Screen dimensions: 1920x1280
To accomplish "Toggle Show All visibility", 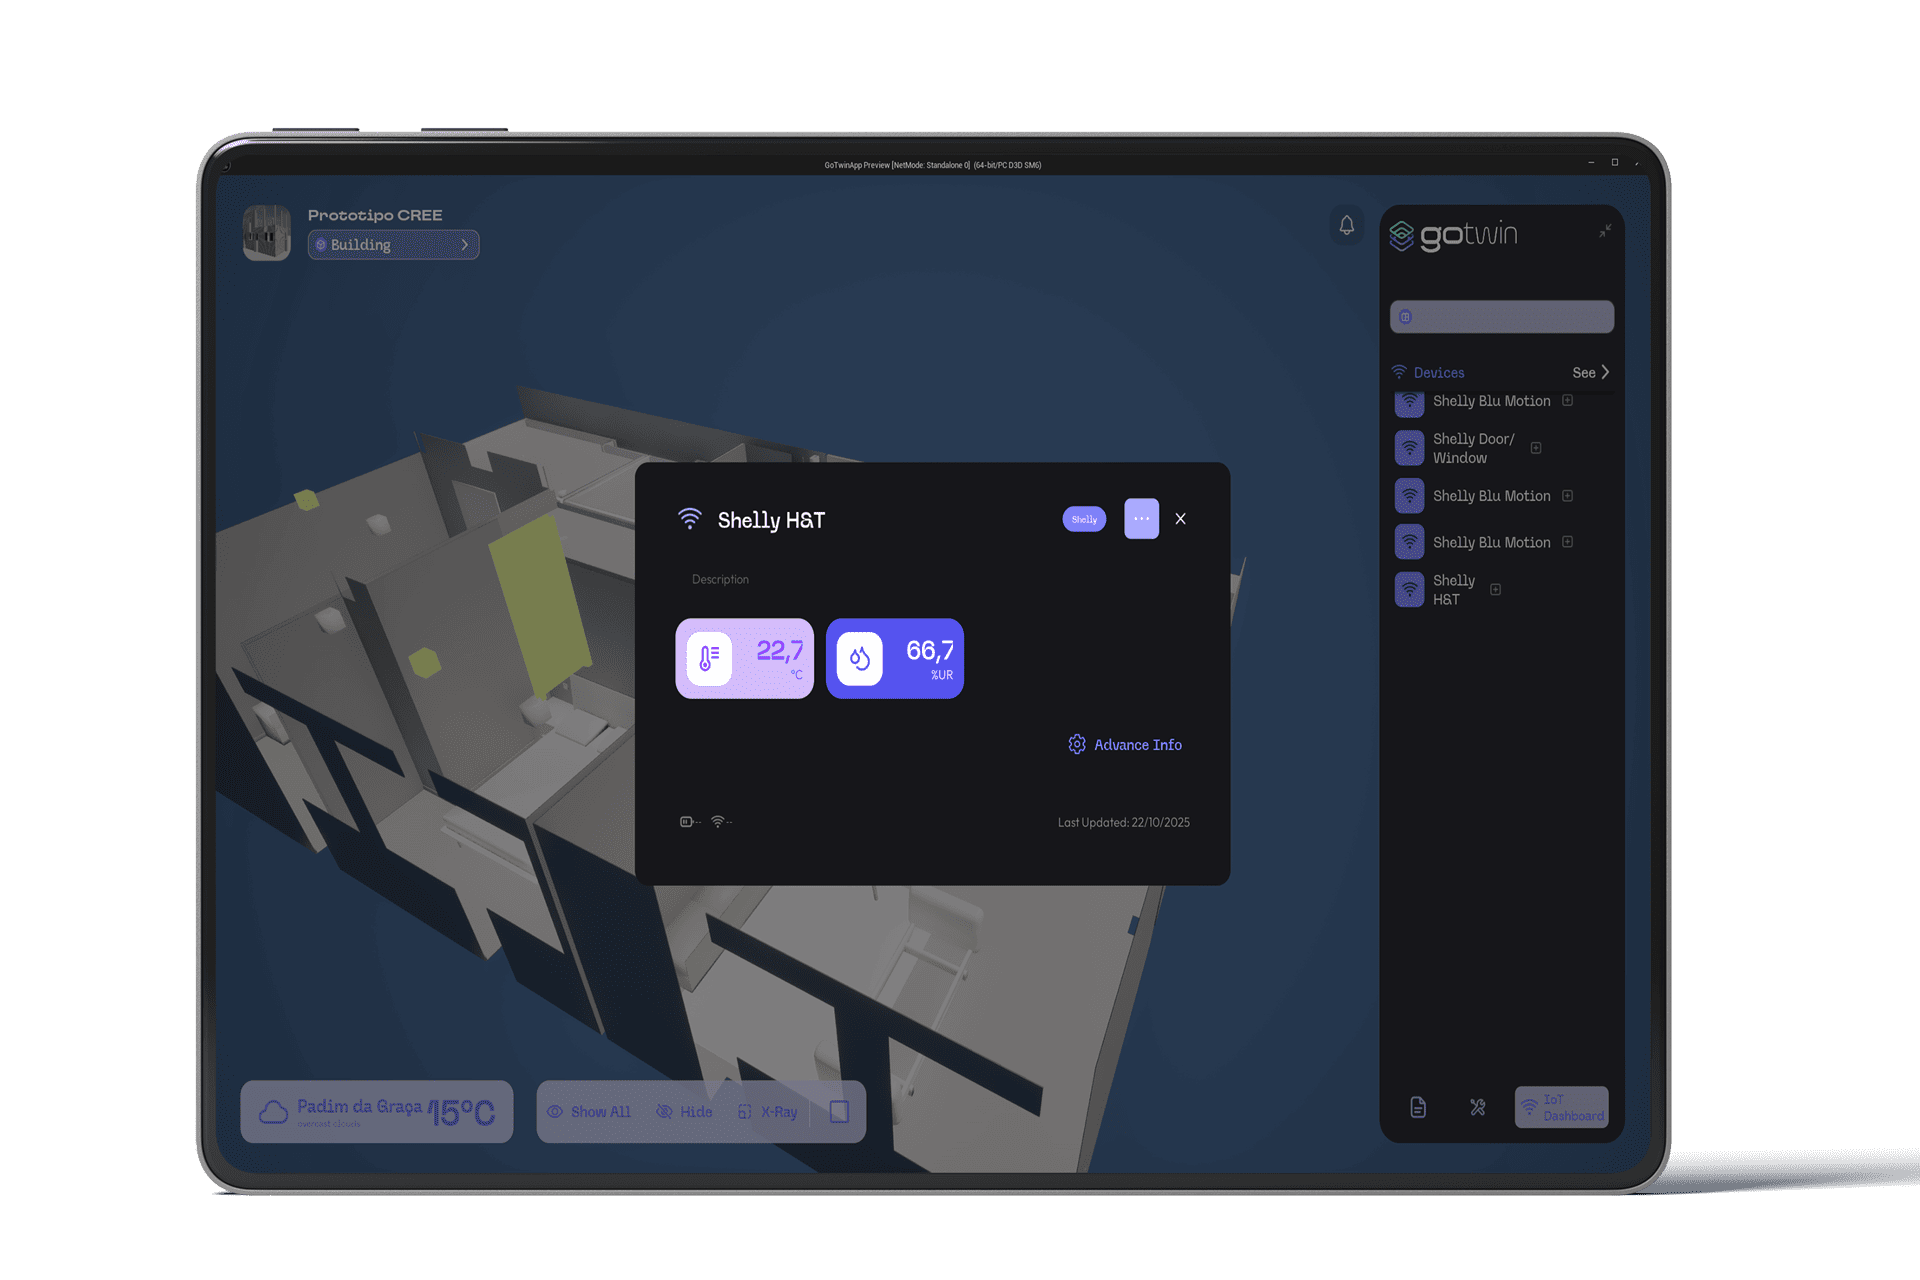I will tap(589, 1112).
